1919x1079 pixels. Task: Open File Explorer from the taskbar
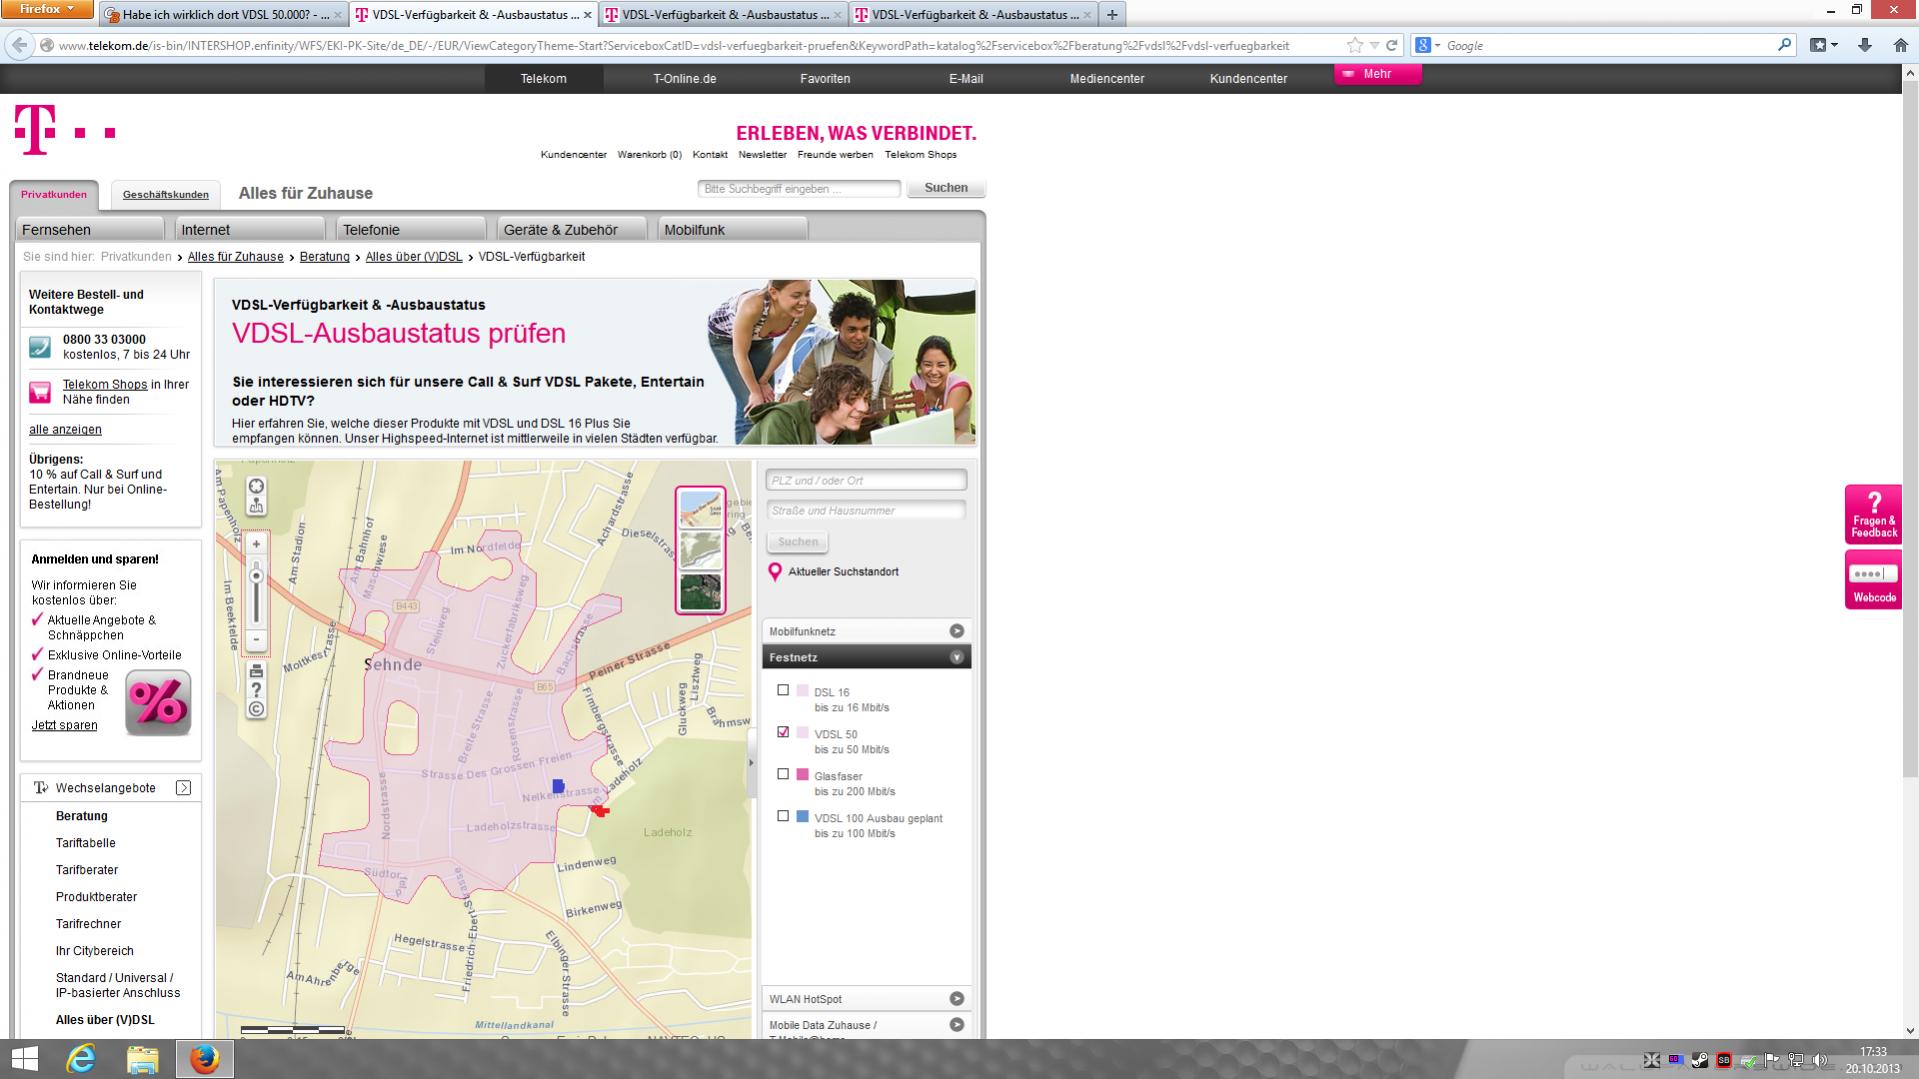[x=142, y=1059]
